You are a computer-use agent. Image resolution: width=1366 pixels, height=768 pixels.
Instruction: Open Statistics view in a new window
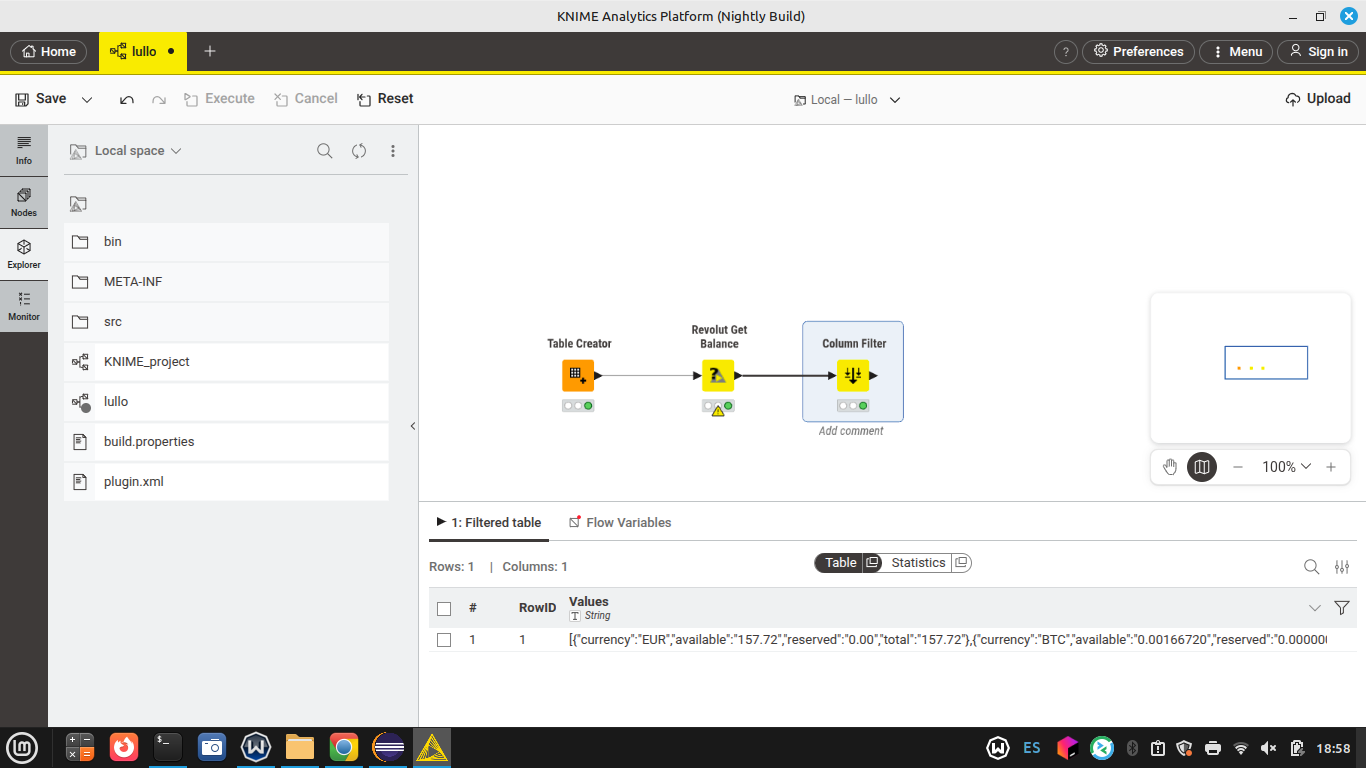pyautogui.click(x=961, y=563)
